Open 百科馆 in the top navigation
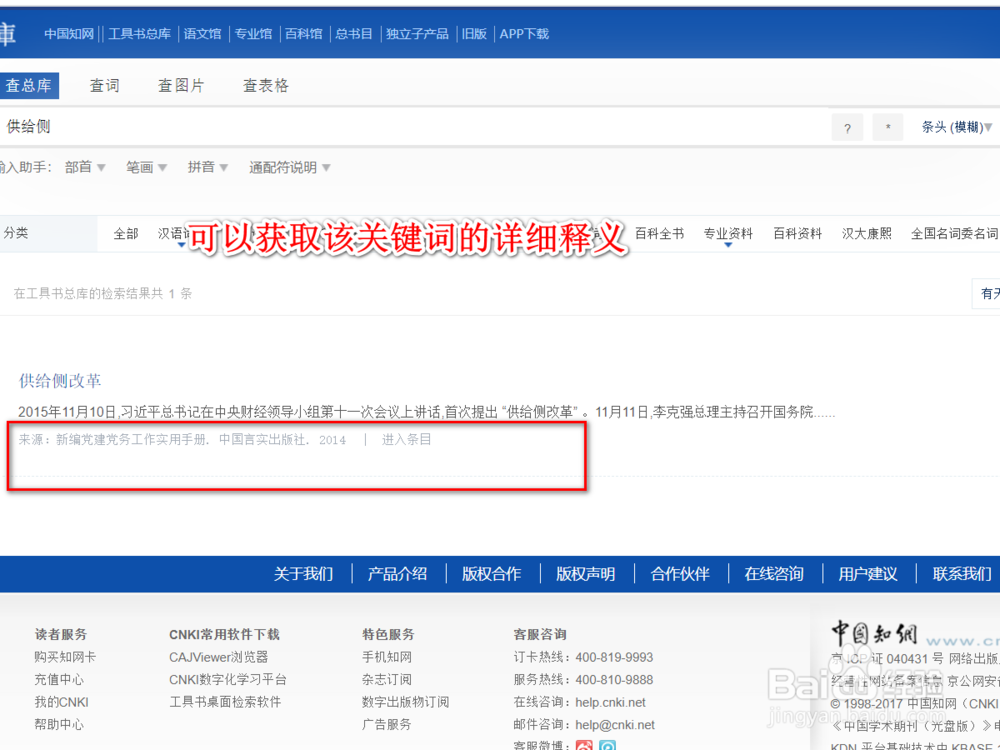This screenshot has height=750, width=1000. 304,34
